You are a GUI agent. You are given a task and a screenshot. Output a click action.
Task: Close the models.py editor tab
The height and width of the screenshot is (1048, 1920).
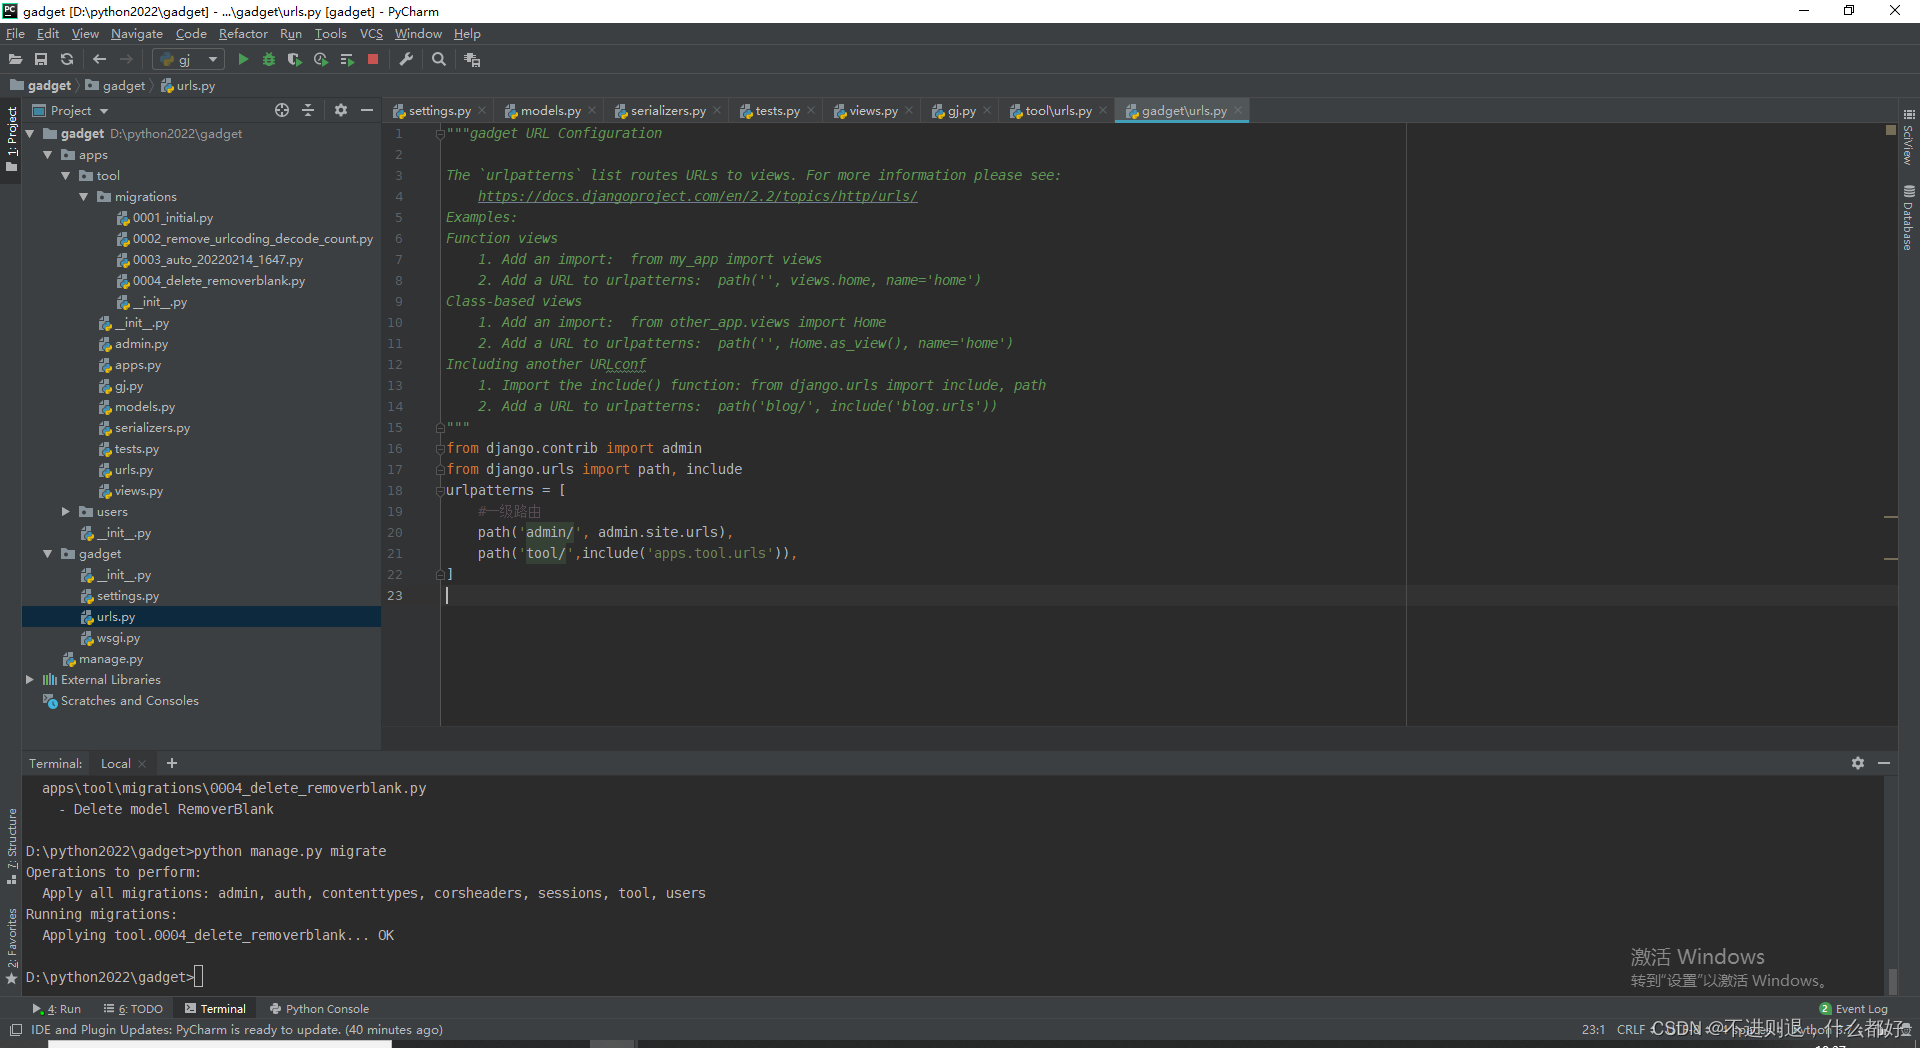(592, 111)
